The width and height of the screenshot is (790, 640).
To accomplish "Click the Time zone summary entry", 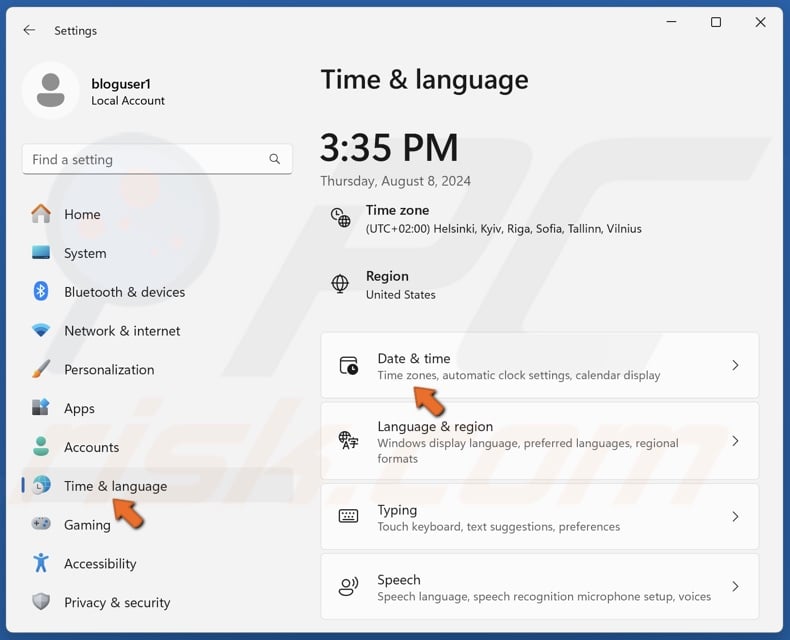I will tap(486, 219).
